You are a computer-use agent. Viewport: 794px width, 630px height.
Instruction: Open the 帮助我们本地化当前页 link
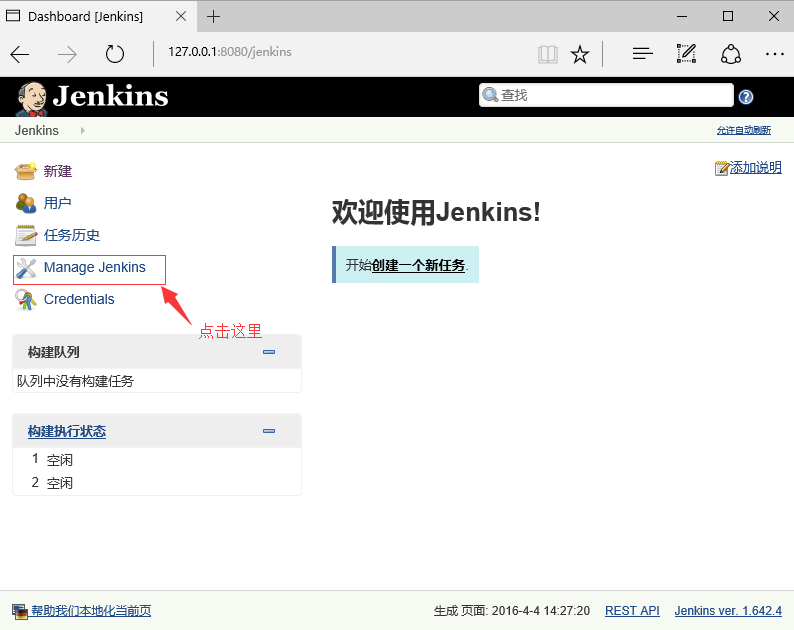[x=91, y=611]
